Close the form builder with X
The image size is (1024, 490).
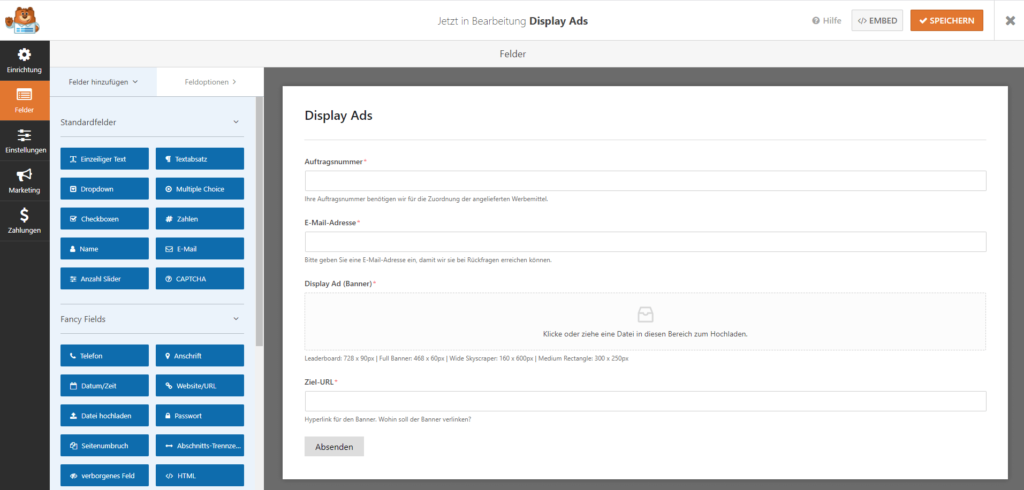pos(1010,21)
